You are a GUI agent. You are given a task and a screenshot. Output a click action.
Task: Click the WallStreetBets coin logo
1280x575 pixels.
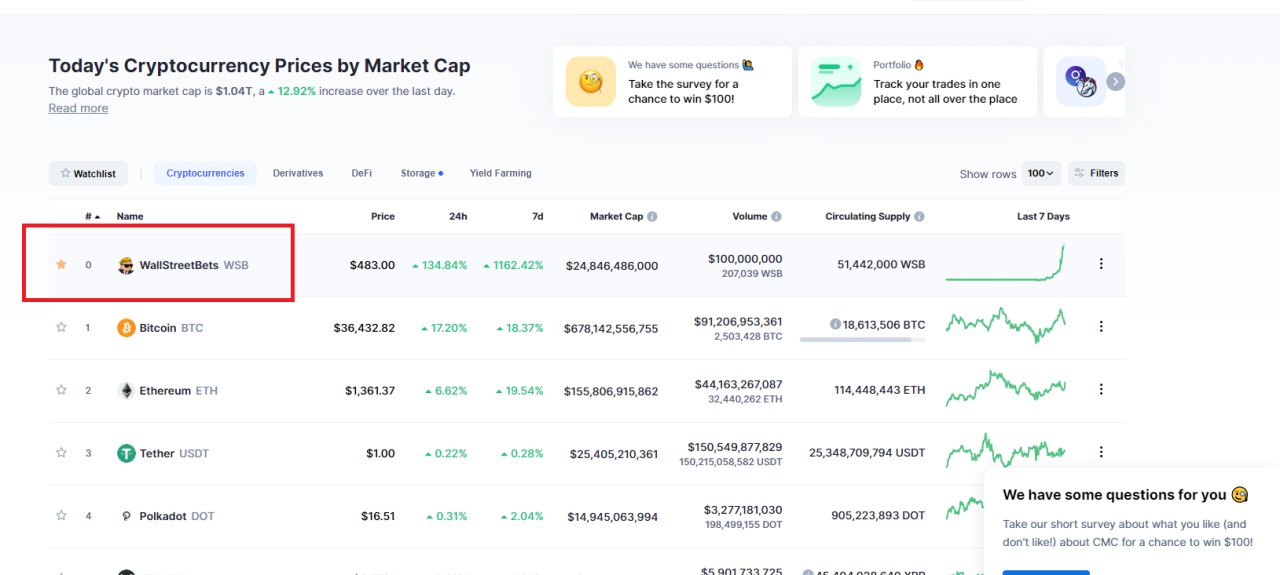pyautogui.click(x=126, y=265)
